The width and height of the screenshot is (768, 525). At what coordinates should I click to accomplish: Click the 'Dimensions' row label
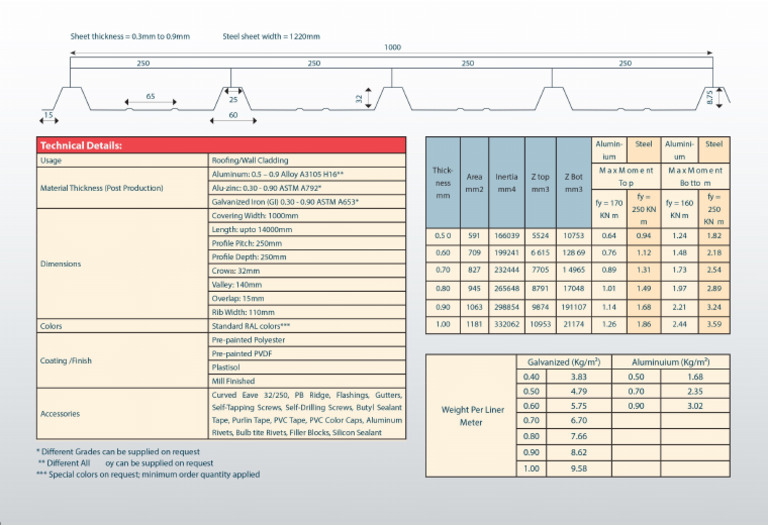61,263
